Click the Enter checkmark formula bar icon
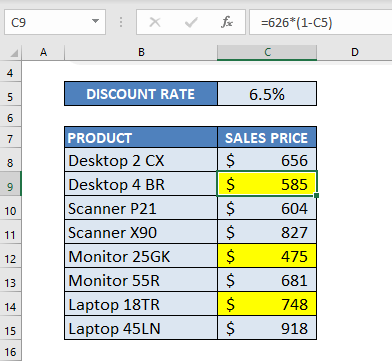 (x=191, y=22)
